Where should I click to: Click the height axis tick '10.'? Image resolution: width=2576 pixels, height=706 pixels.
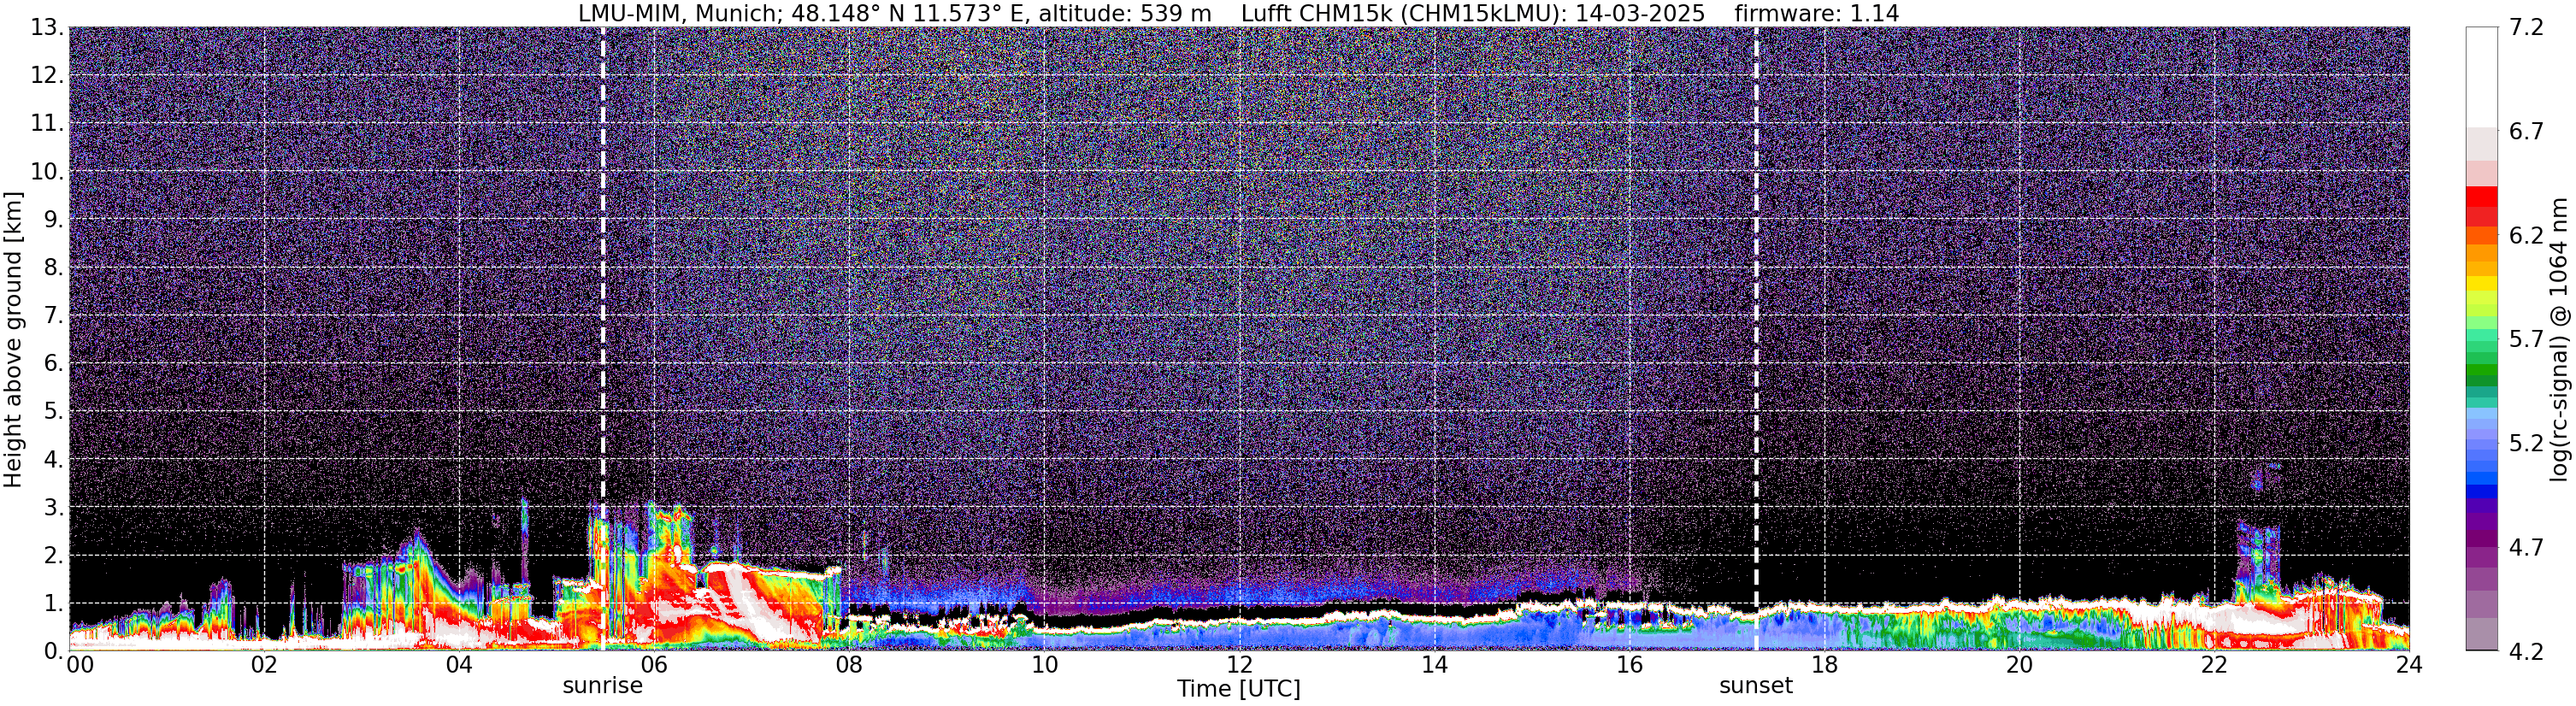coord(46,171)
